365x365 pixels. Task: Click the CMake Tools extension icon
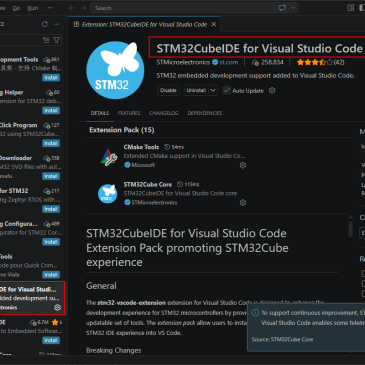point(108,156)
